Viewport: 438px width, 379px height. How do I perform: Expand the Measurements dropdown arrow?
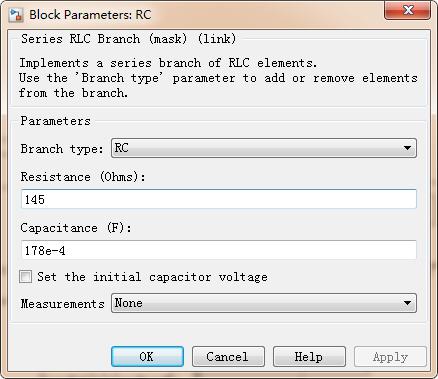click(x=407, y=303)
